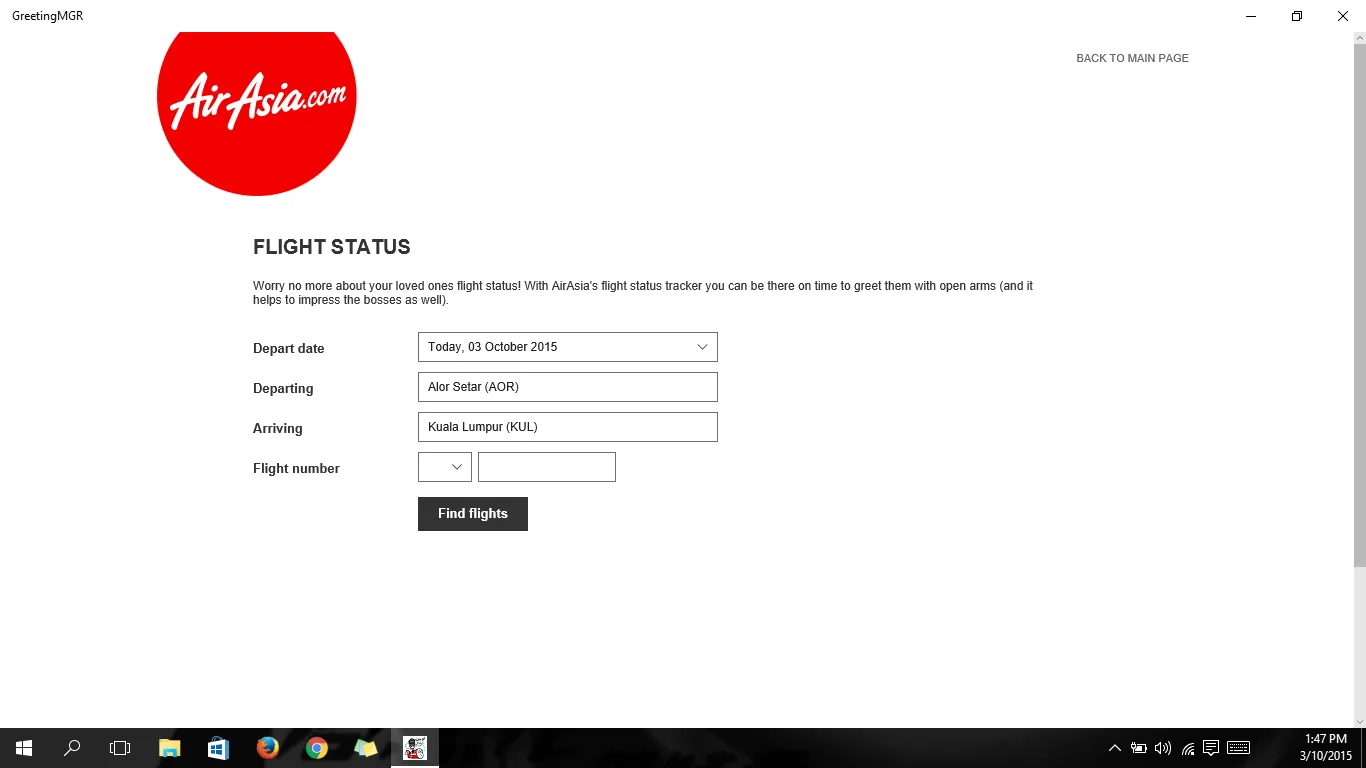This screenshot has height=768, width=1366.
Task: Click the flight number text box
Action: coord(547,467)
